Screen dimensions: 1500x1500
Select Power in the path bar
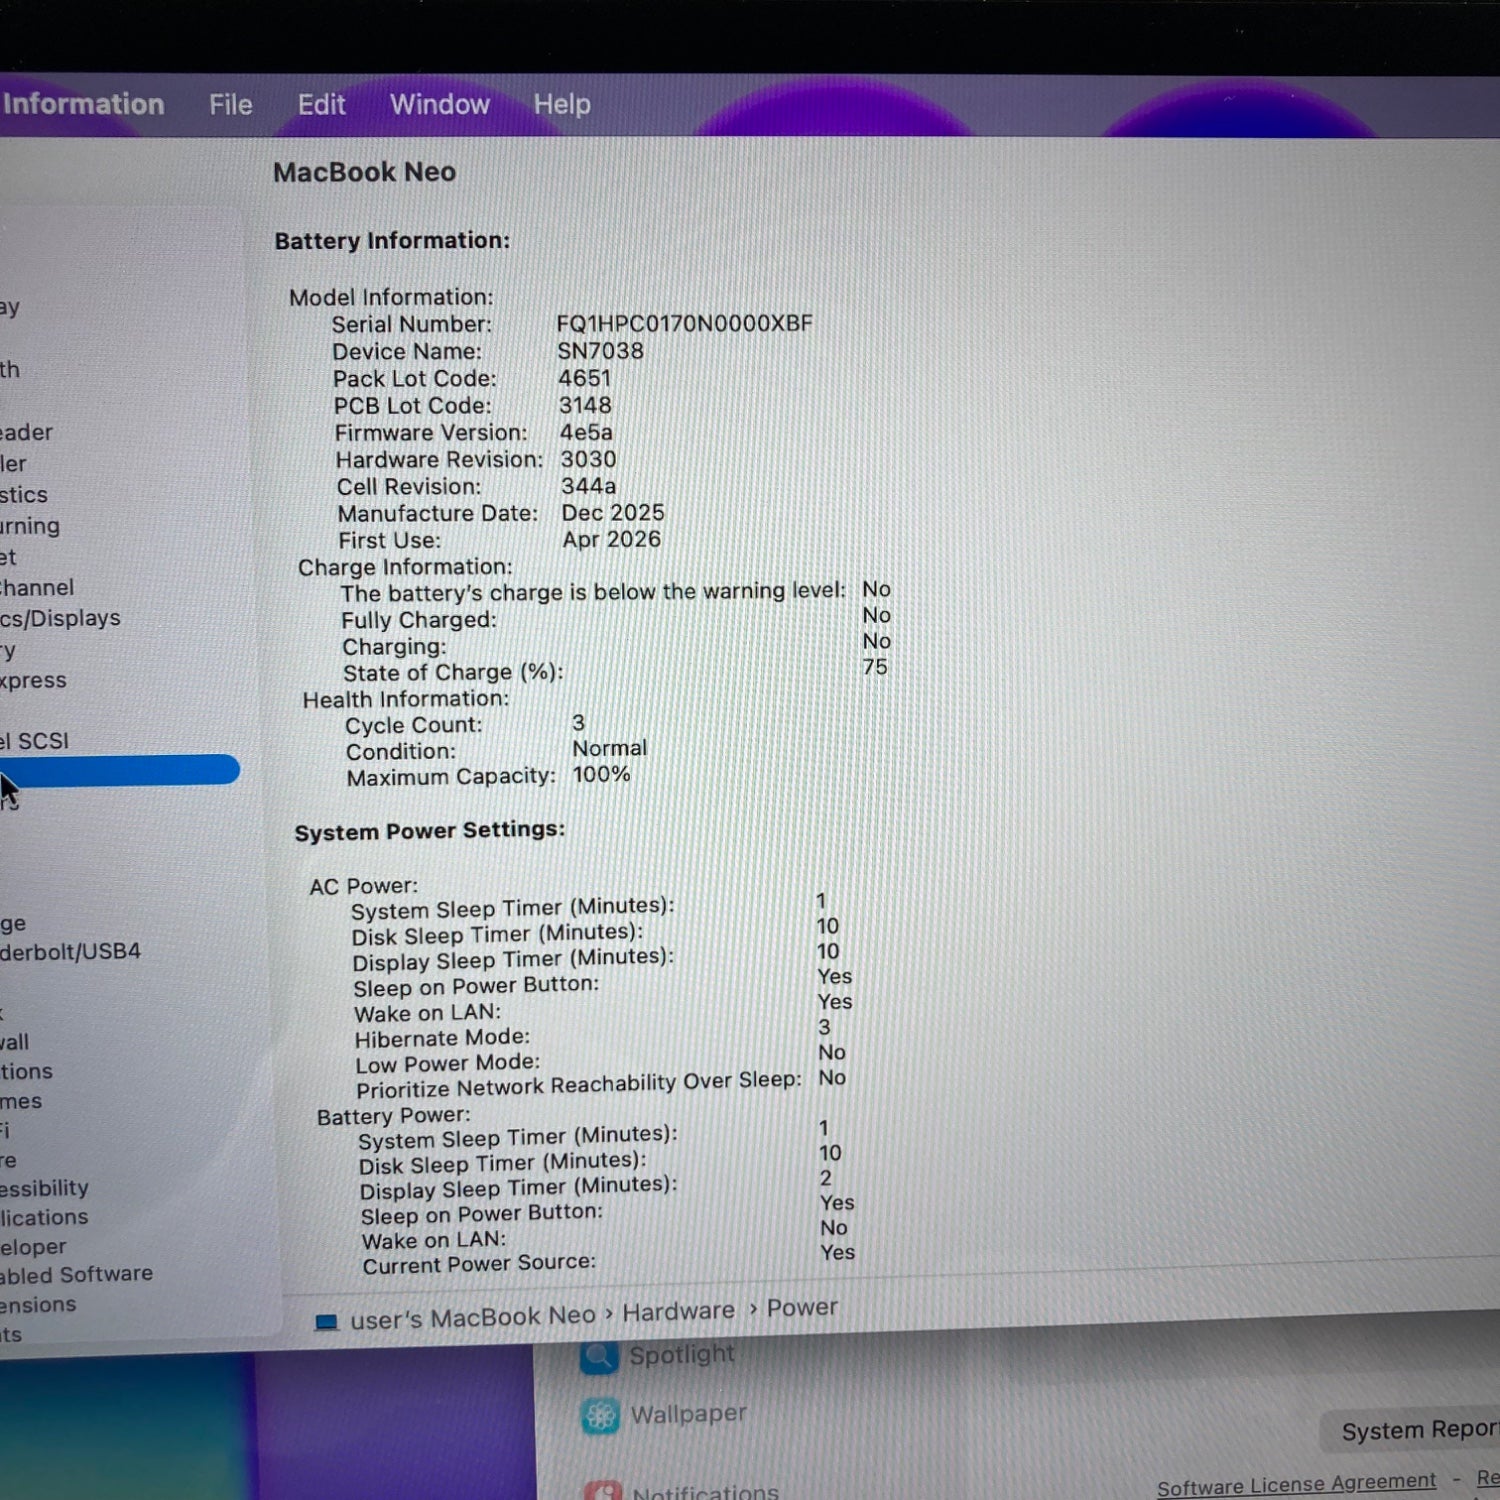pos(802,1308)
